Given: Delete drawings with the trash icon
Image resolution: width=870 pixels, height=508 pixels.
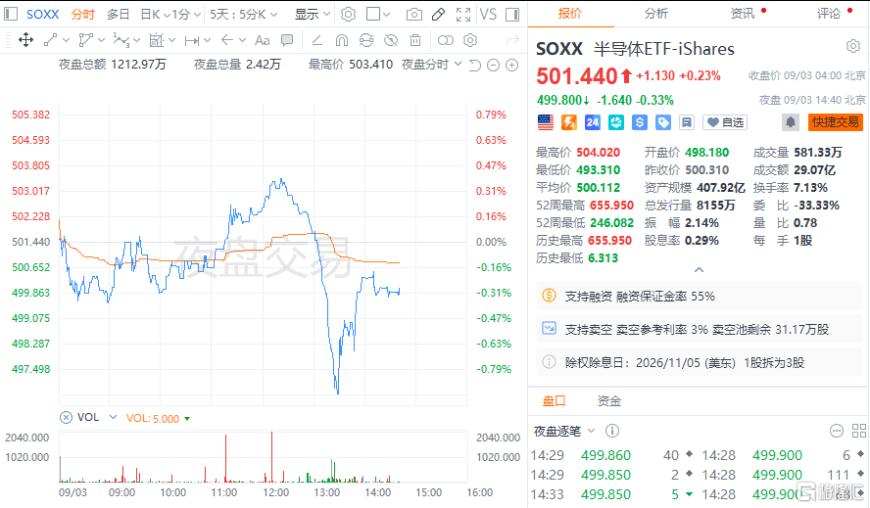Looking at the screenshot, I should pyautogui.click(x=415, y=40).
